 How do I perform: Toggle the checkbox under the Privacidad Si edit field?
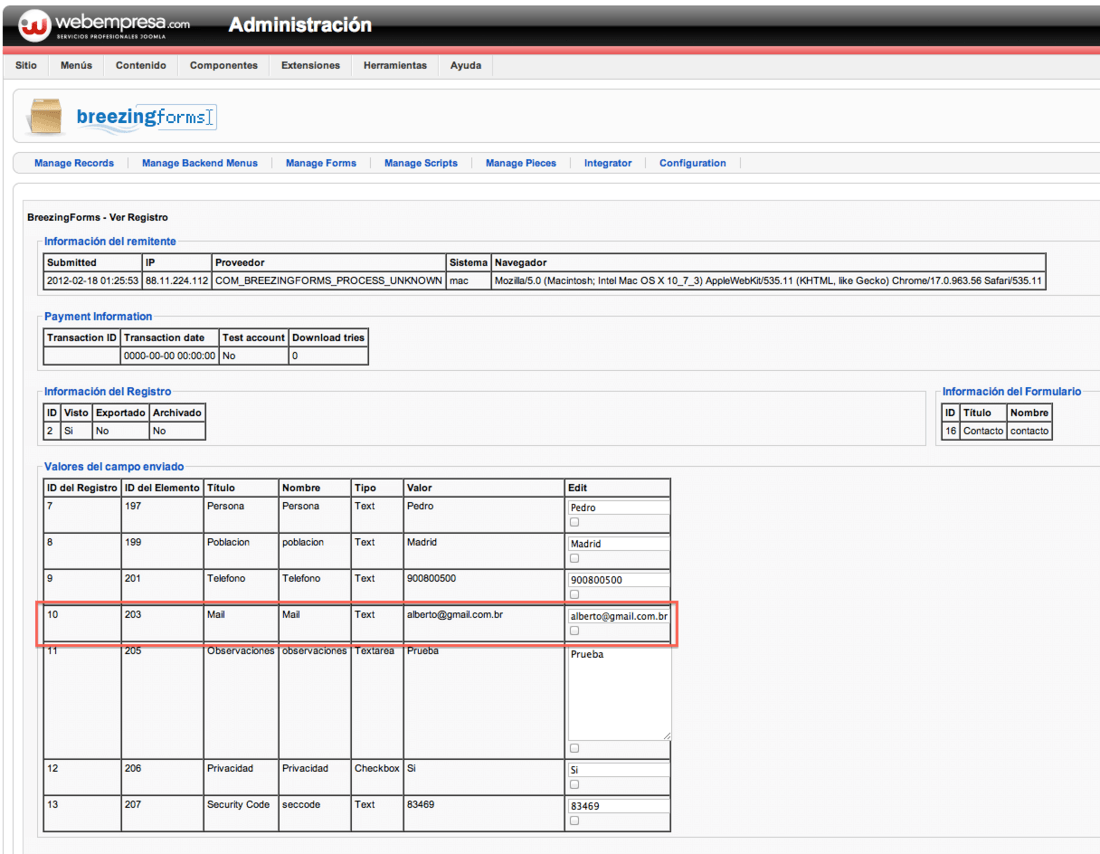tap(575, 785)
